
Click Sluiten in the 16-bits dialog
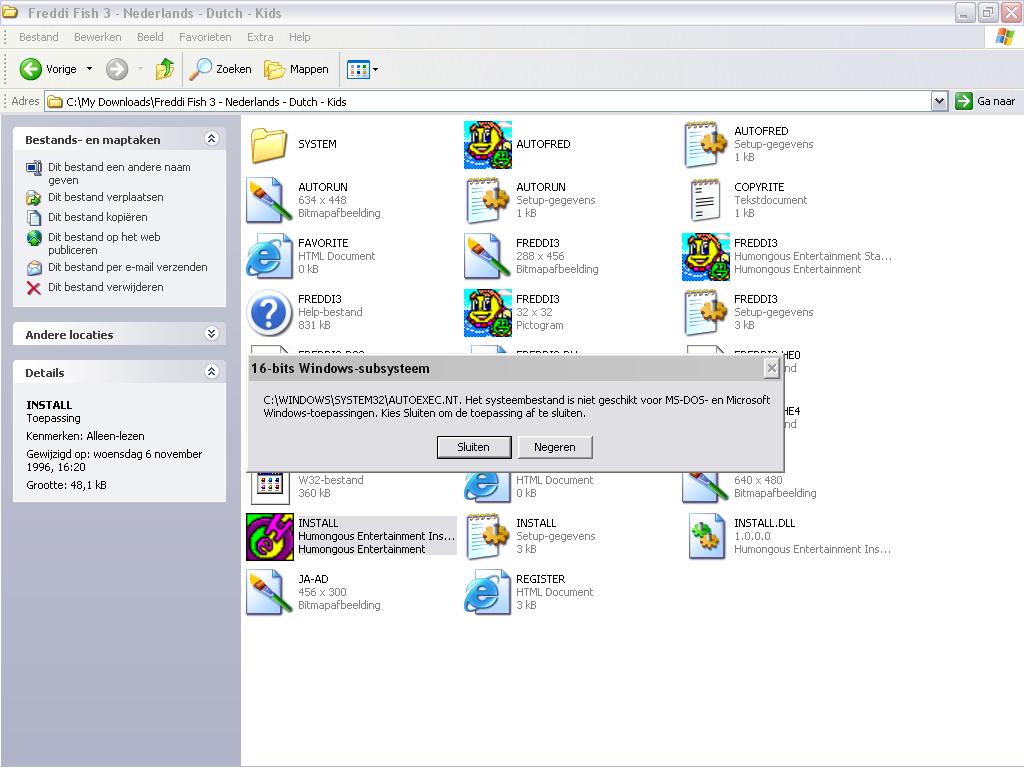473,447
